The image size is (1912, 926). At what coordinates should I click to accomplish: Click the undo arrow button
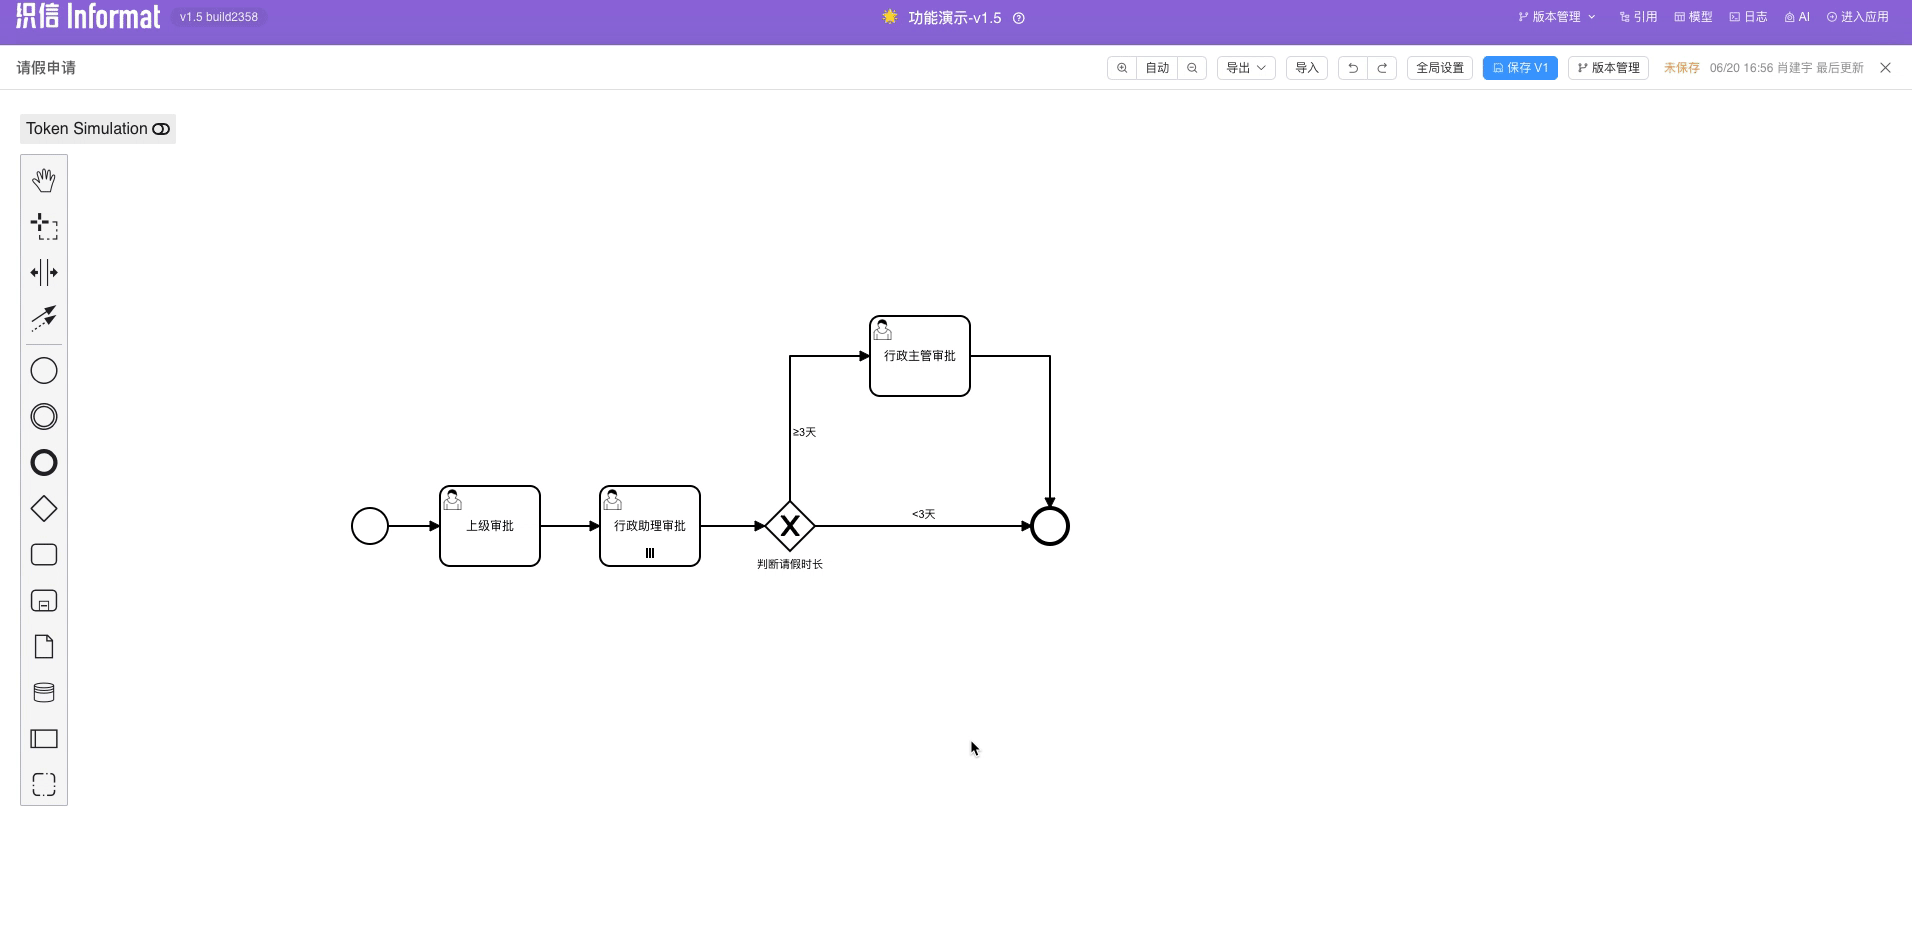1352,68
